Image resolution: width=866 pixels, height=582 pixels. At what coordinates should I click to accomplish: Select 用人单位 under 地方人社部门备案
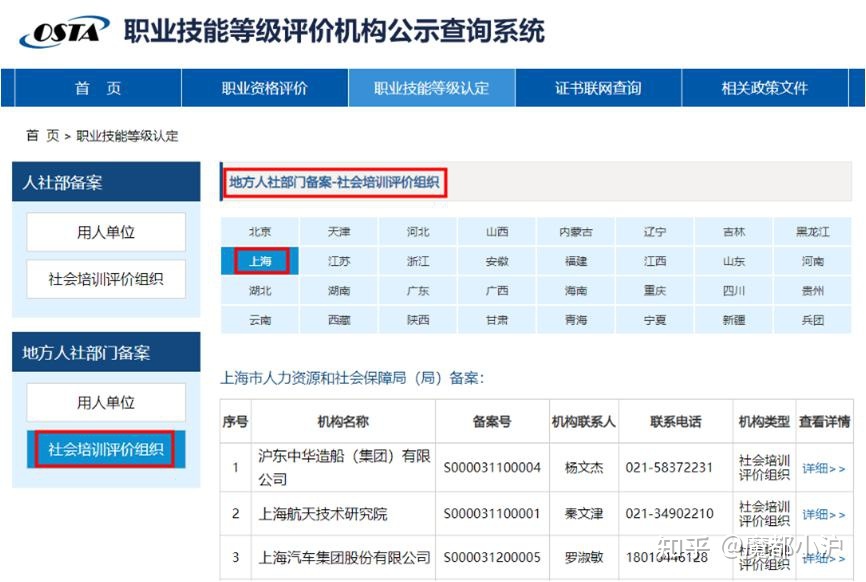(x=106, y=402)
